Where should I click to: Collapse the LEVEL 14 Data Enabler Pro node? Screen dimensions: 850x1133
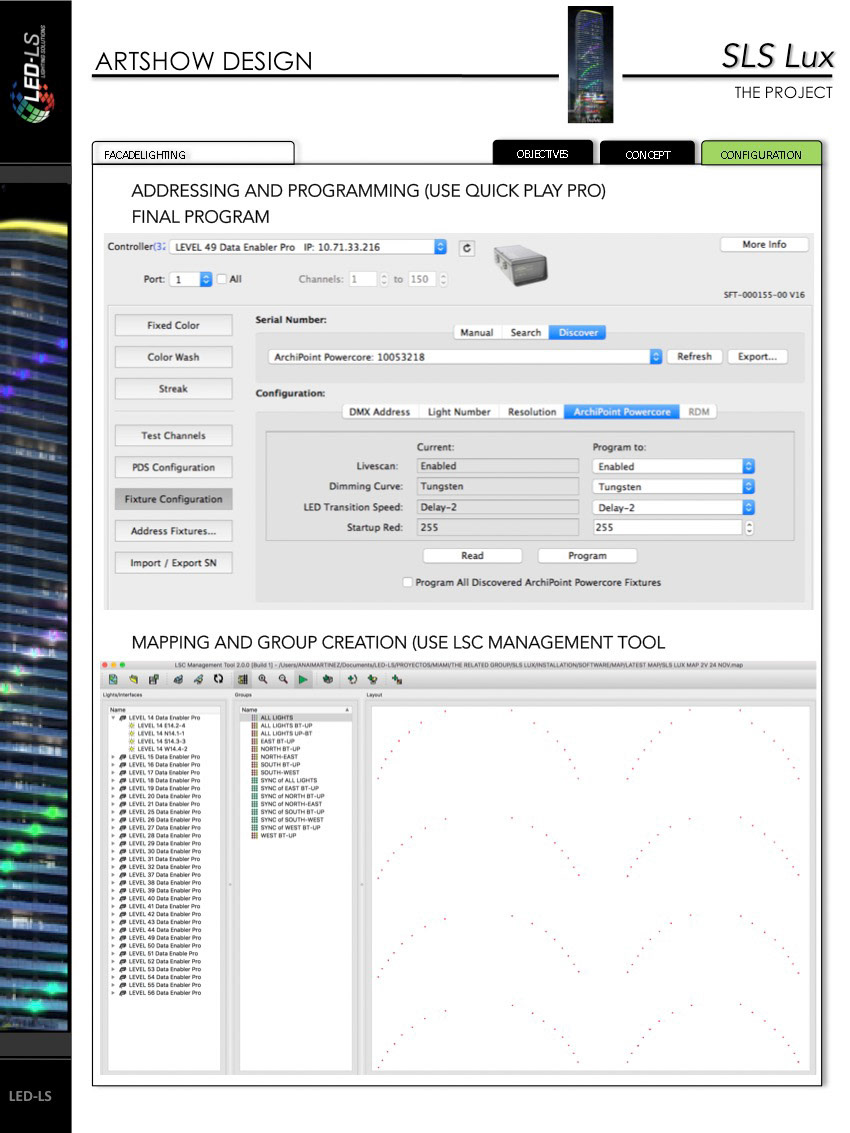click(x=113, y=718)
